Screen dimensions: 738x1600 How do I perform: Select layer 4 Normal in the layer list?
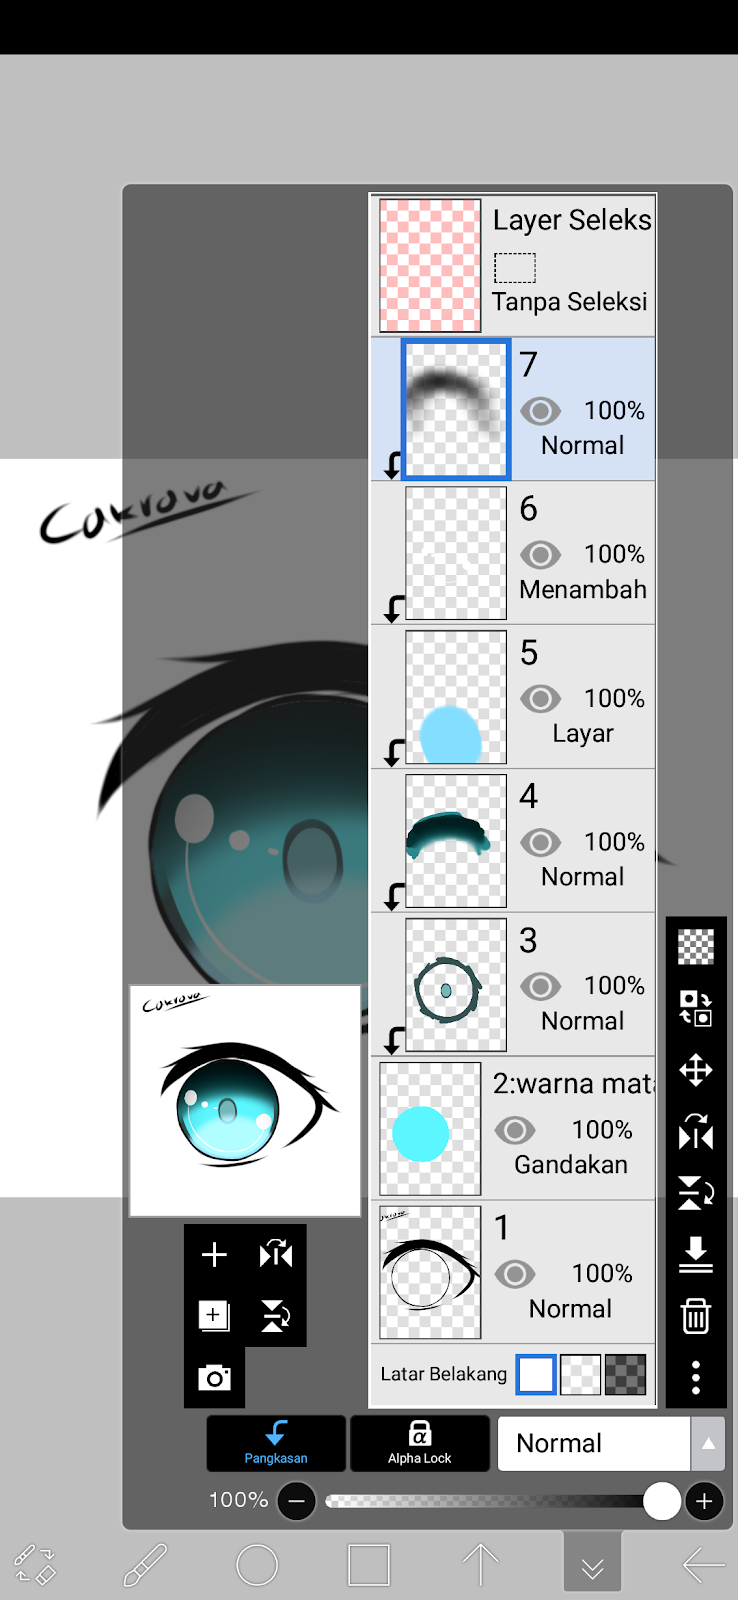513,841
